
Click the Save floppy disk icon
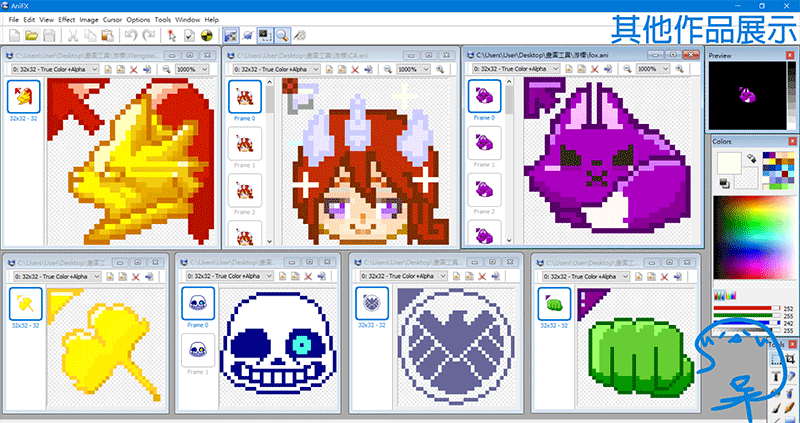pyautogui.click(x=49, y=35)
